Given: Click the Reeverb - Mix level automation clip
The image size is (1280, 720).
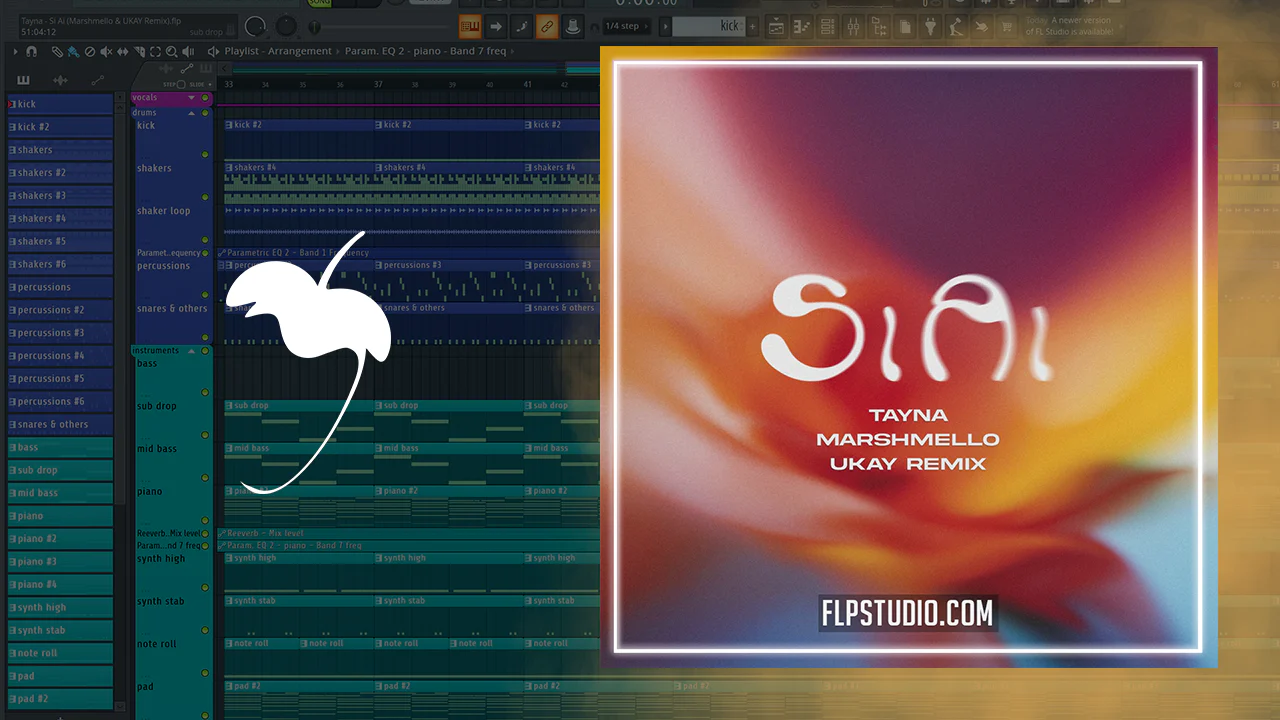Looking at the screenshot, I should coord(406,534).
